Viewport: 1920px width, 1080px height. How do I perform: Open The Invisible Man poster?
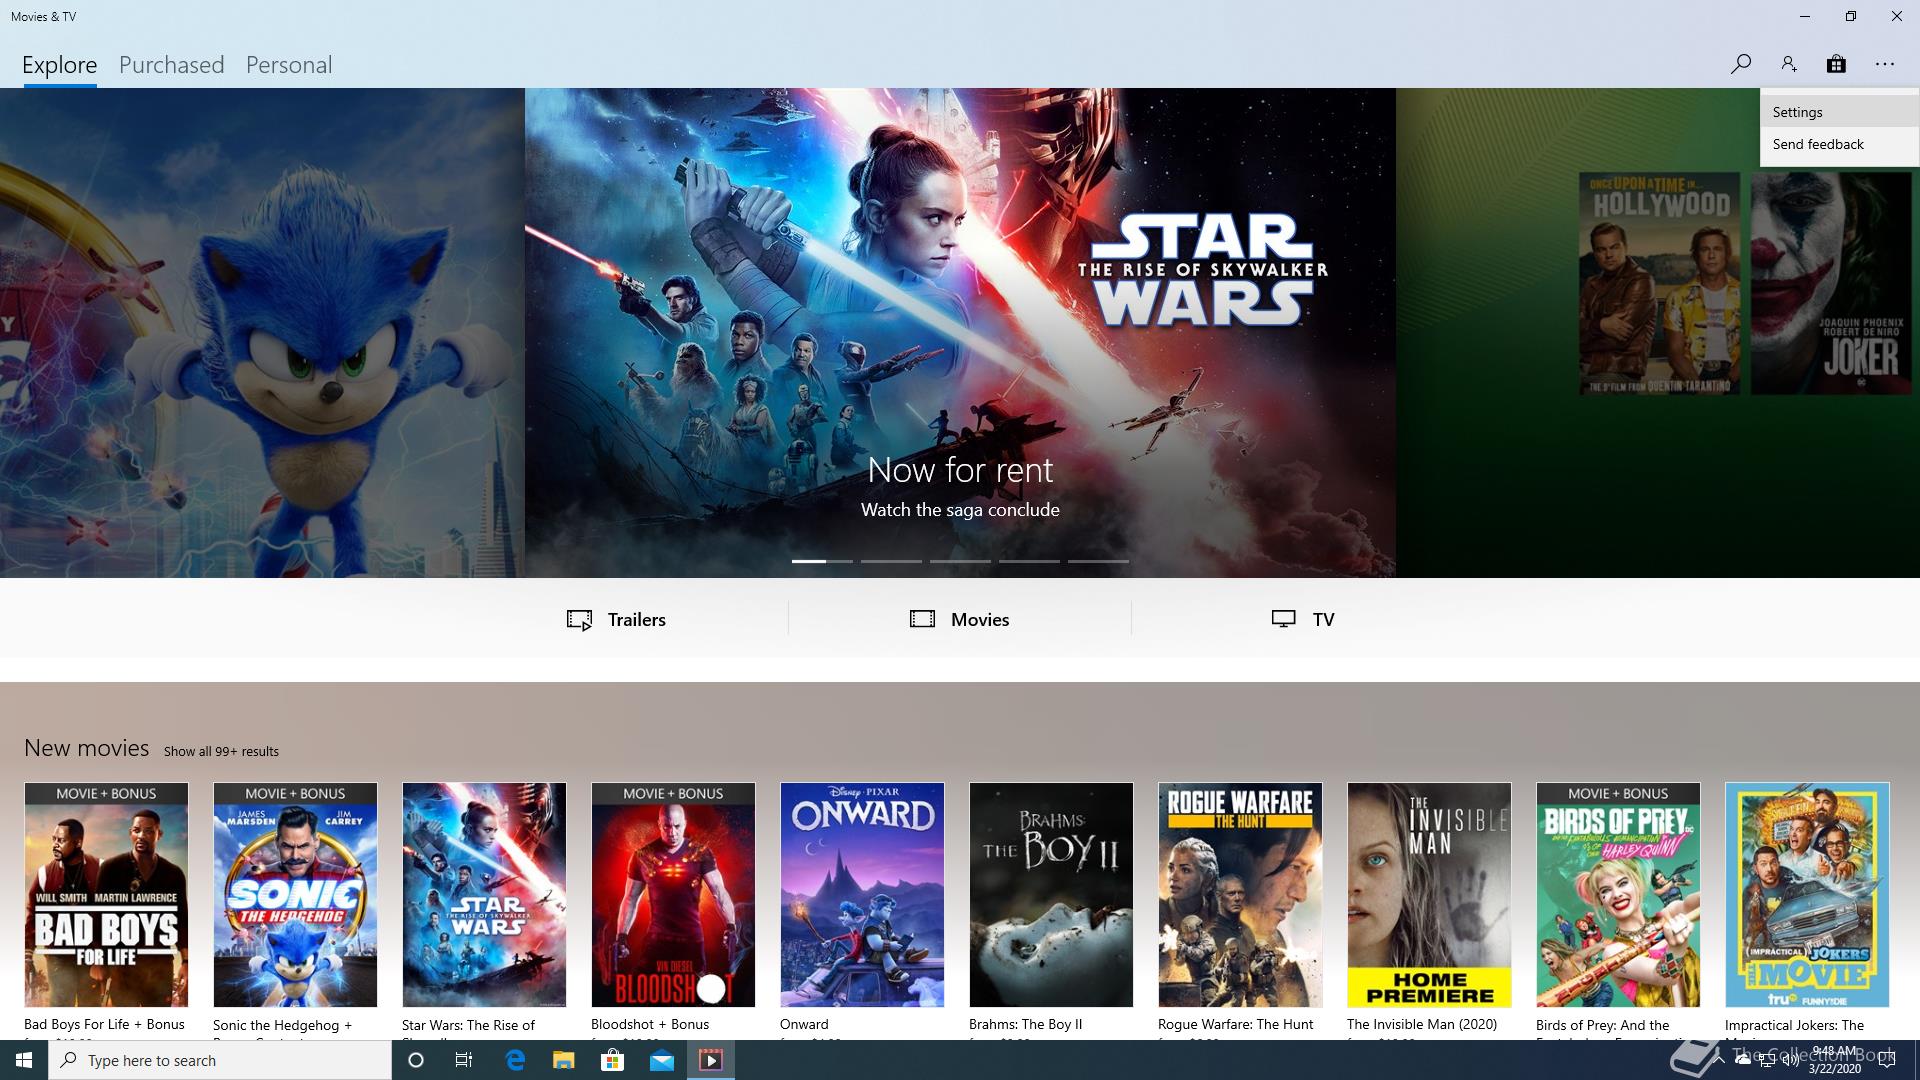(x=1429, y=895)
